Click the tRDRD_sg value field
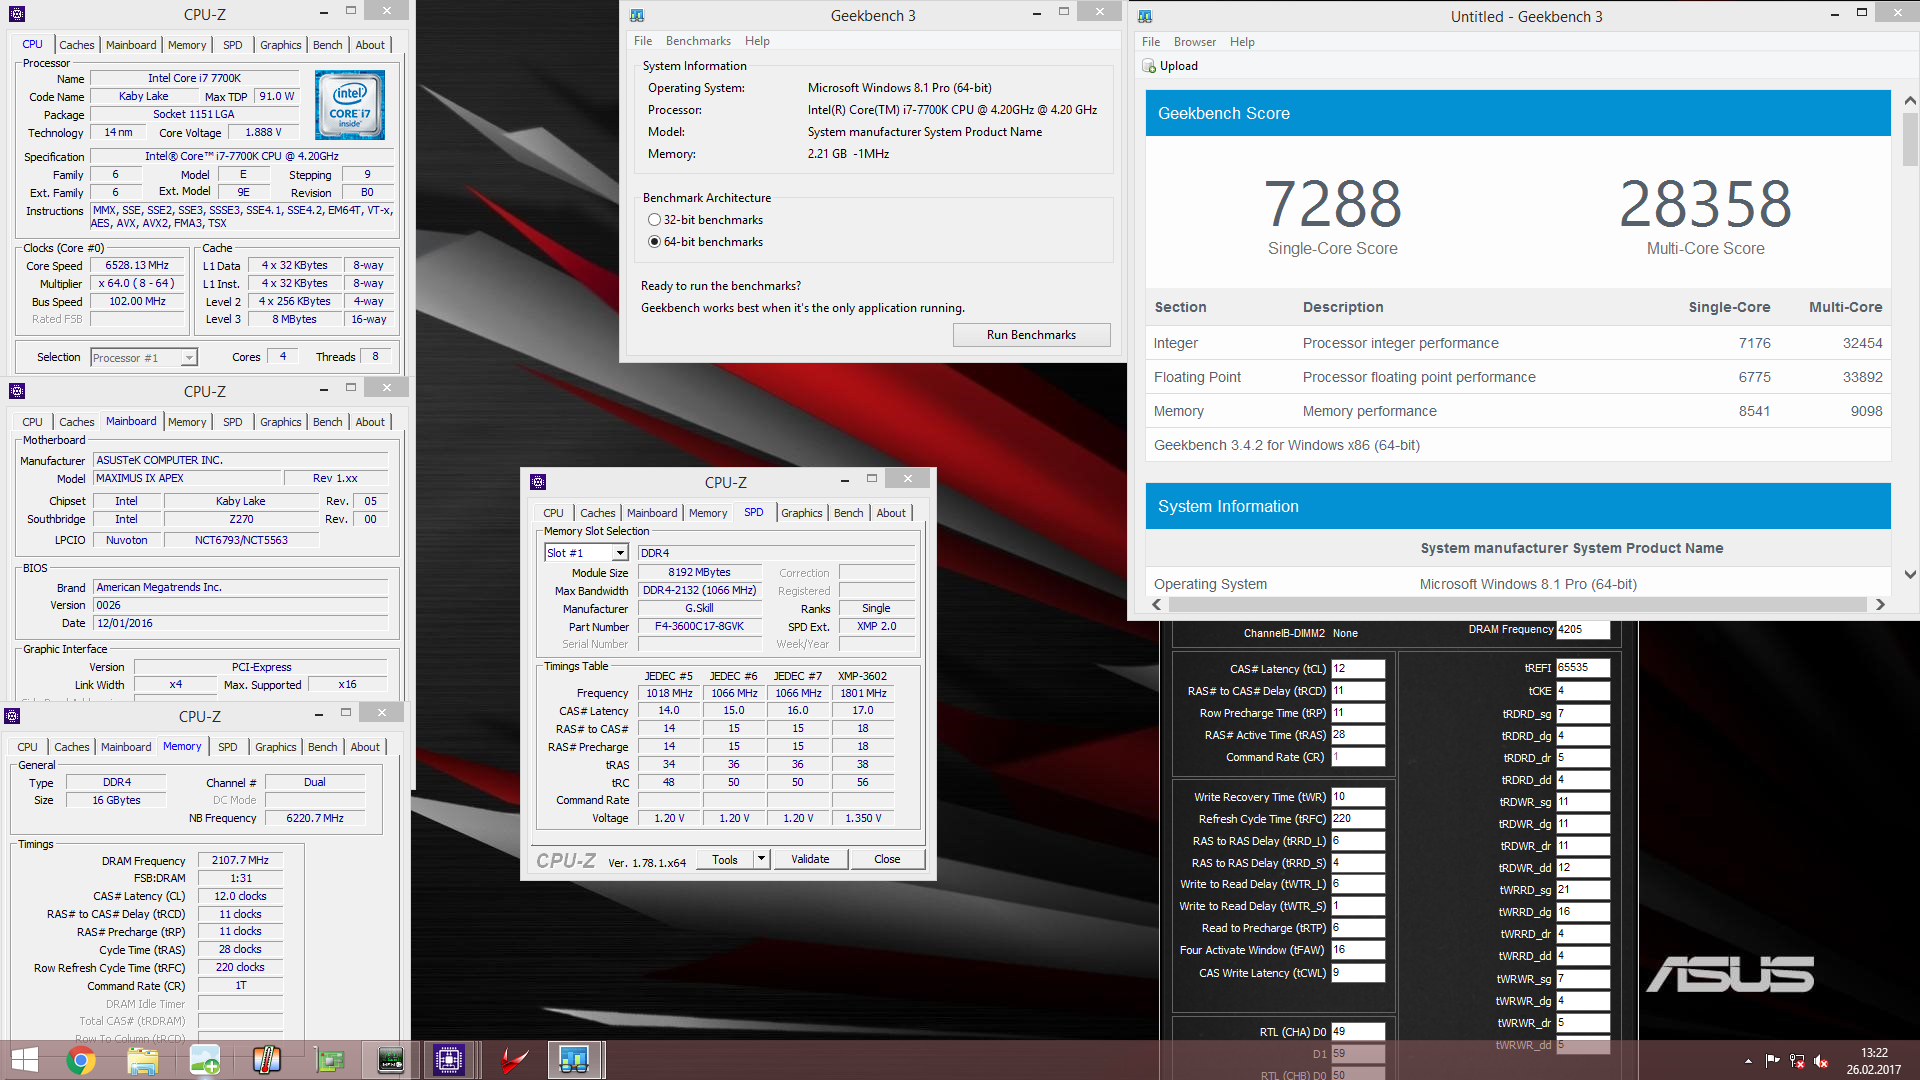This screenshot has width=1920, height=1080. [x=1582, y=714]
